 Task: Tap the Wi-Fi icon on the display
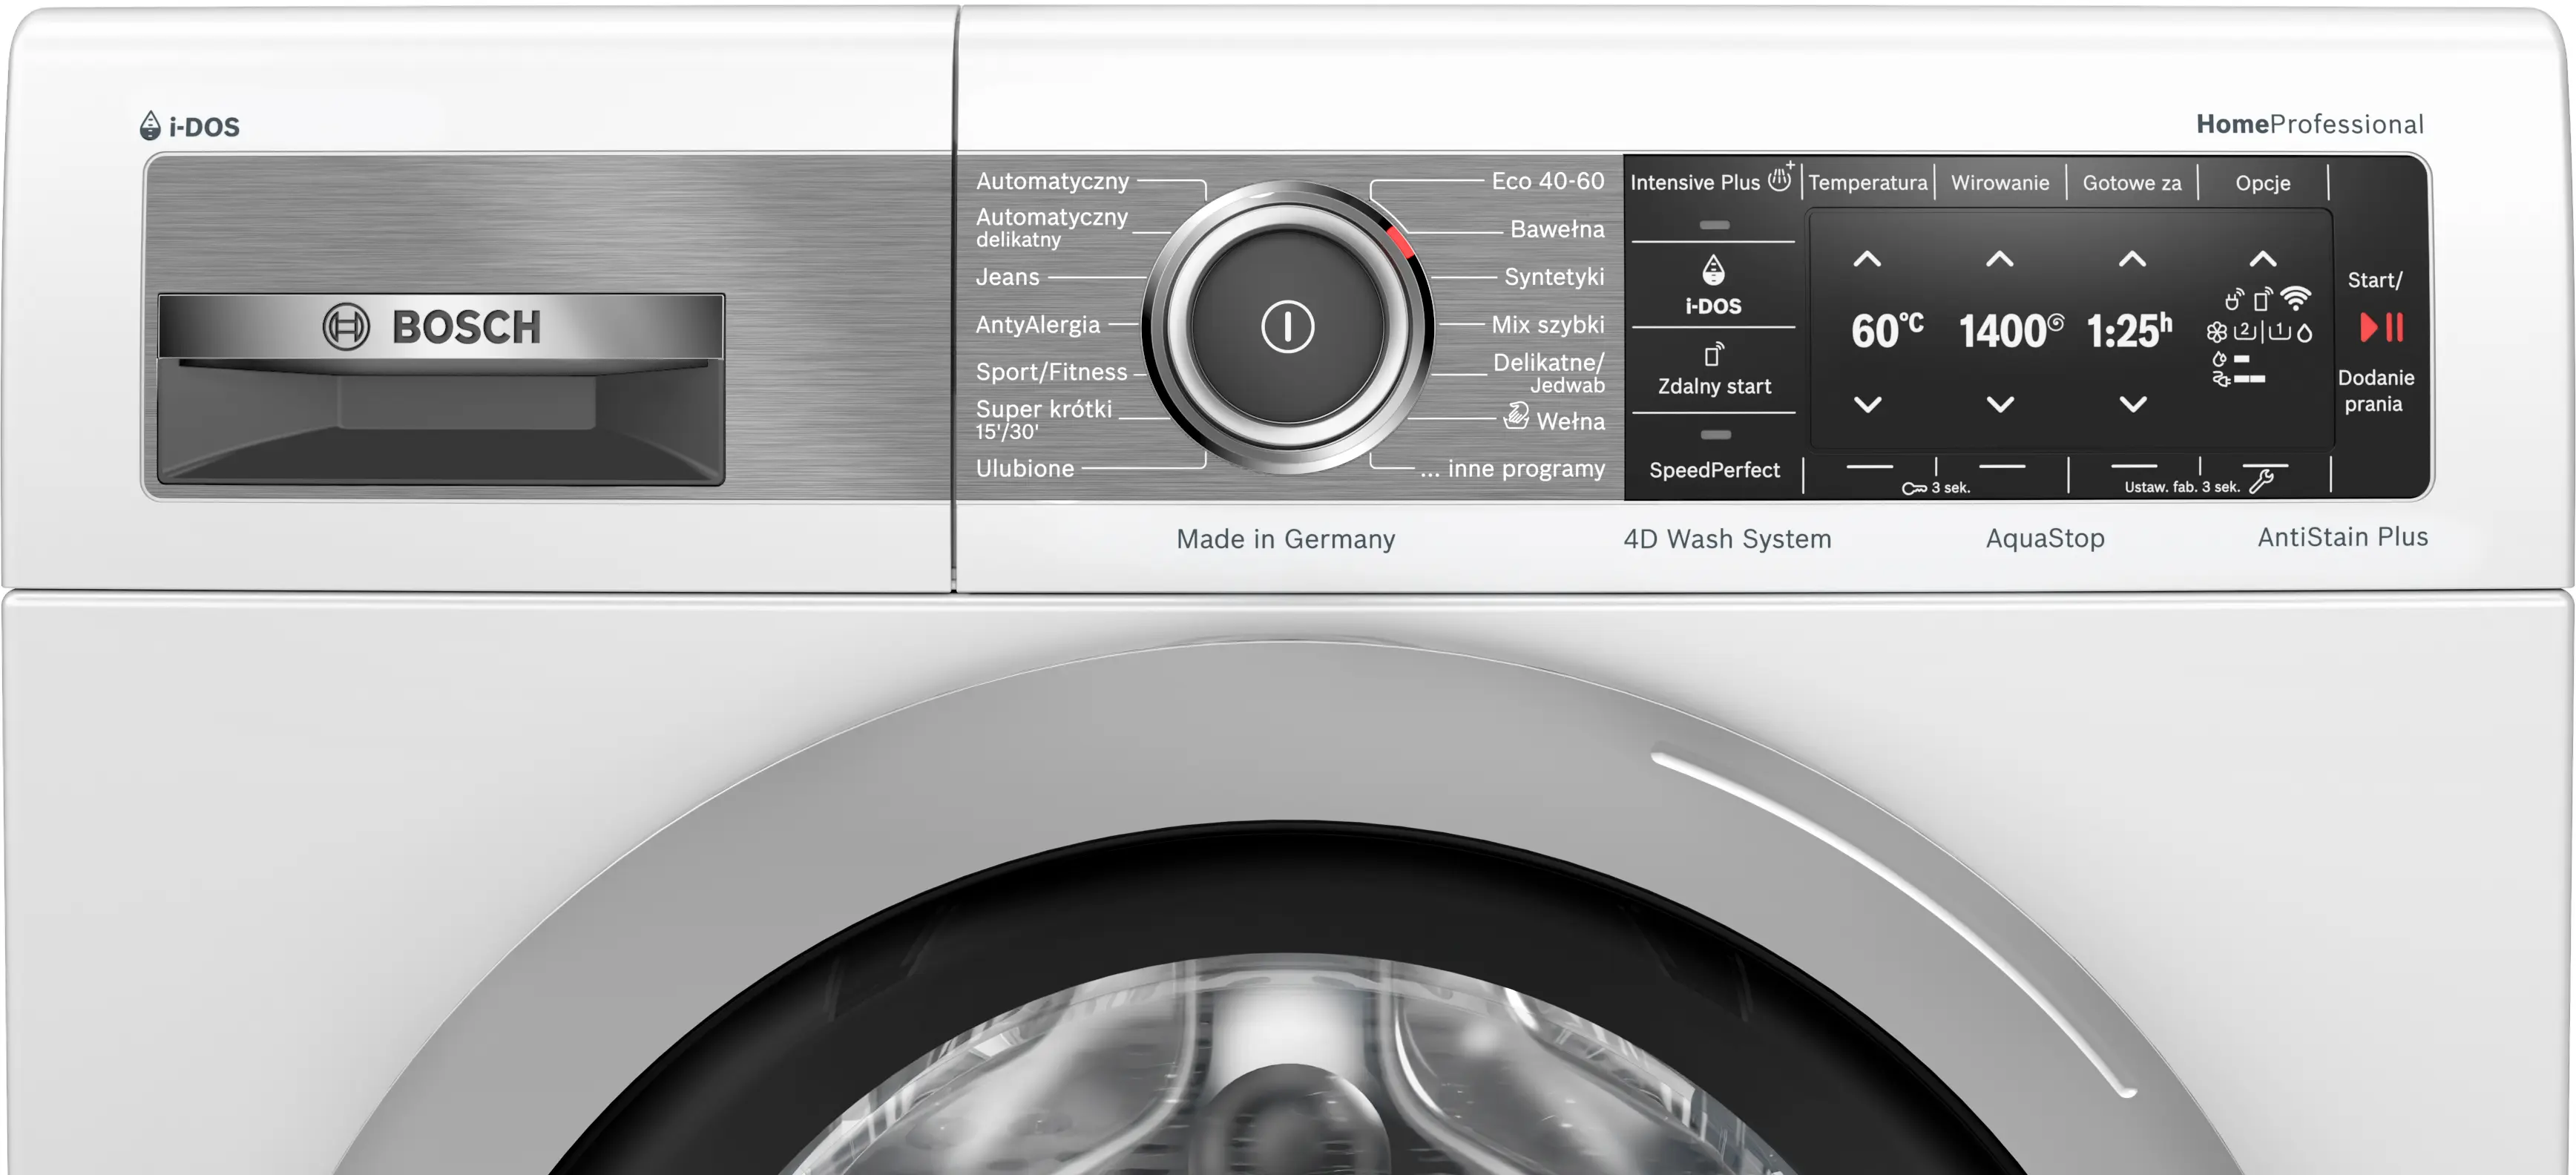coord(2296,298)
